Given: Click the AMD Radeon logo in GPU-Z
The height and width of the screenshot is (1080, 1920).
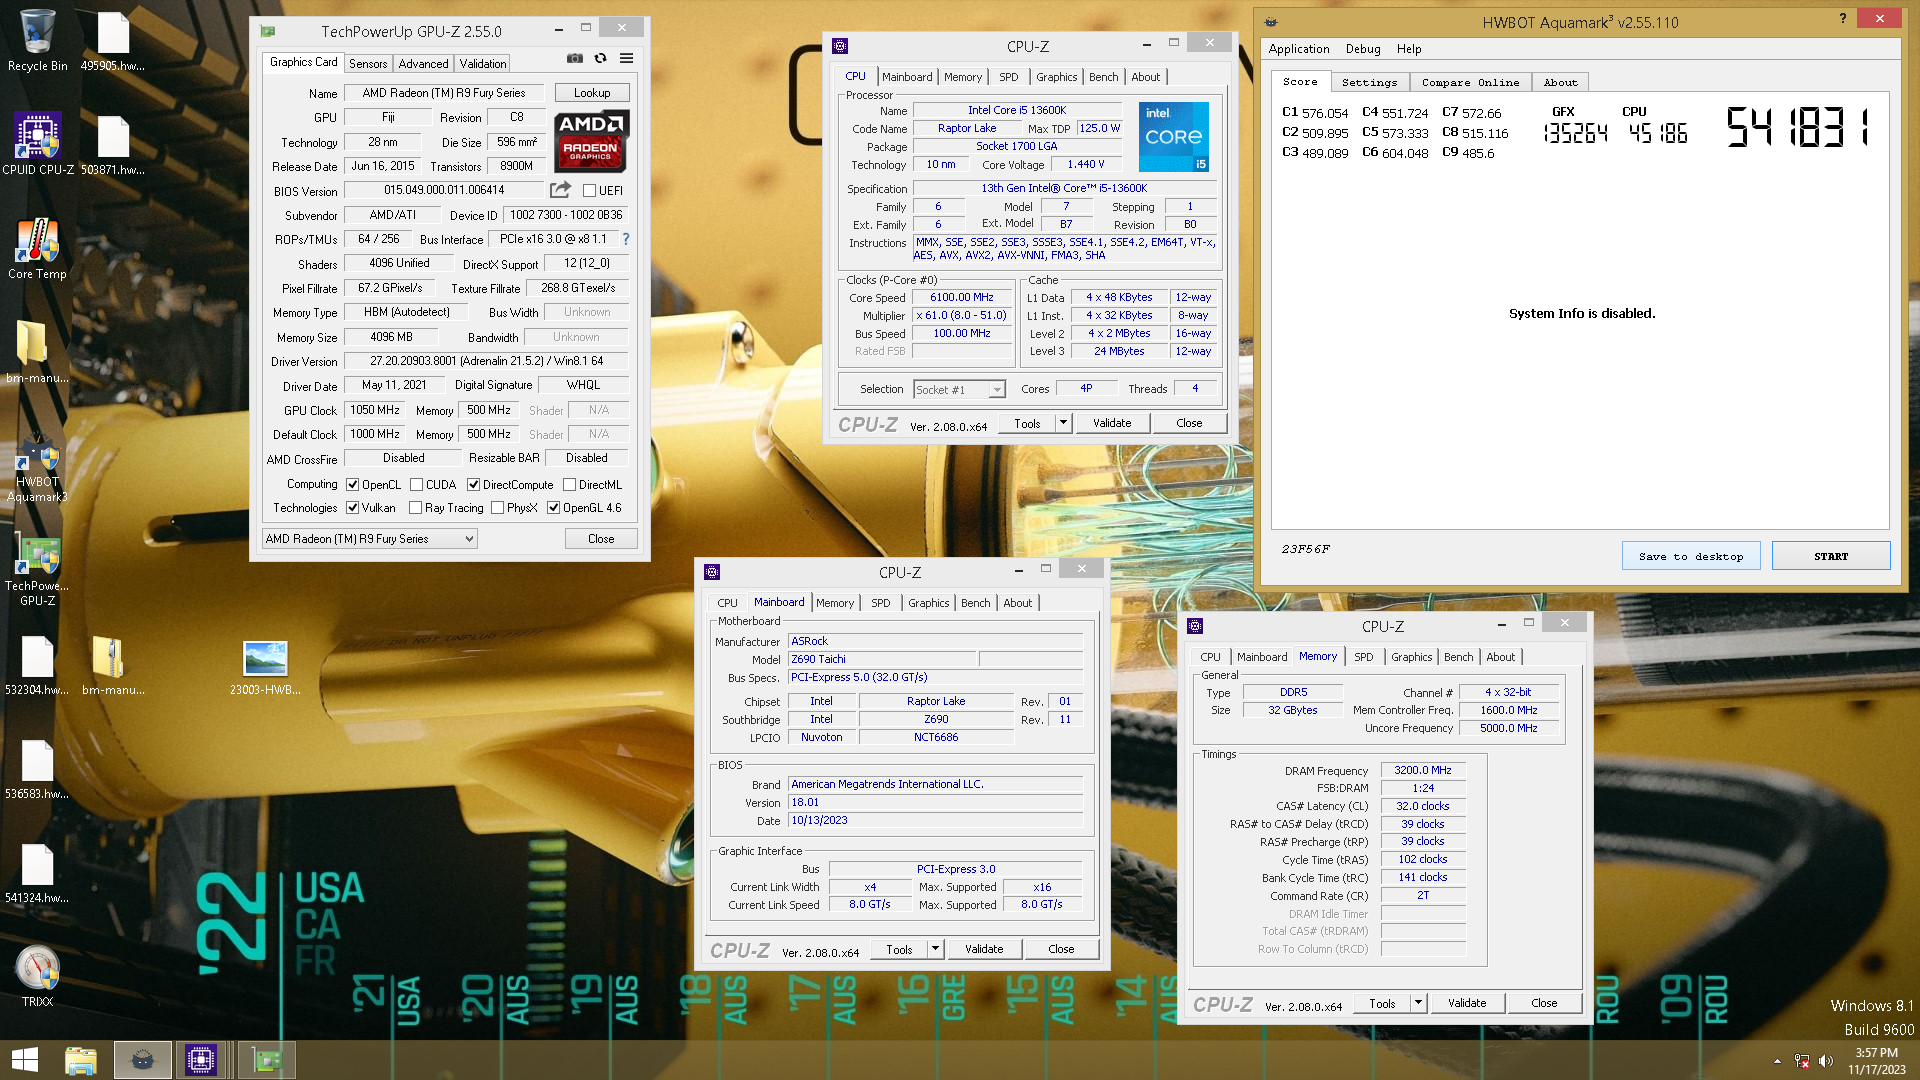Looking at the screenshot, I should tap(592, 142).
